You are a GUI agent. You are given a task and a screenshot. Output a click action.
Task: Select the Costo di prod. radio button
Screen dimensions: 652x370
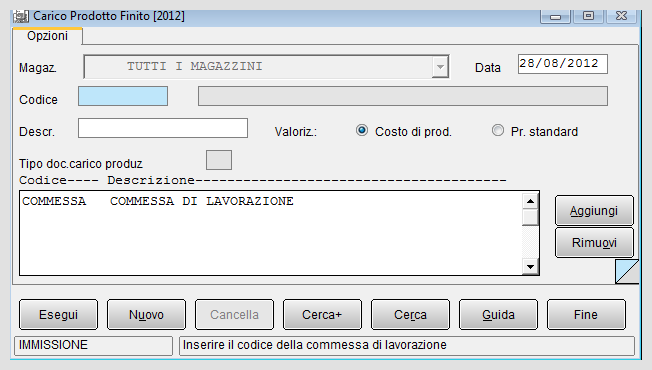362,131
